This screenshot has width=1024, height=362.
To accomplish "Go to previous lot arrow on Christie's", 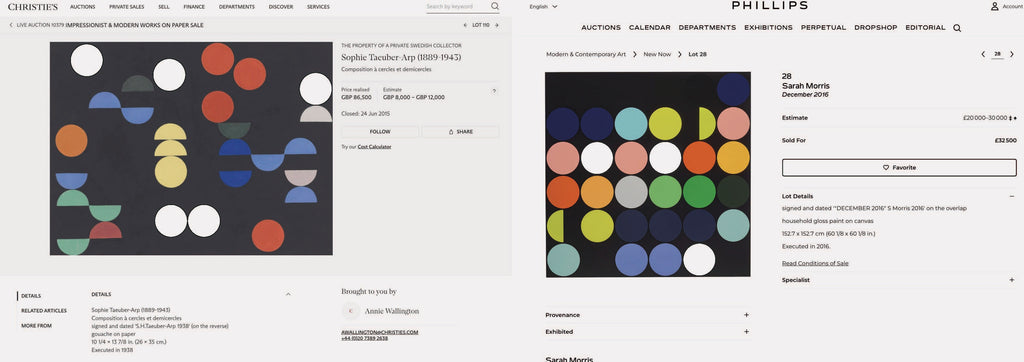I will [x=466, y=25].
